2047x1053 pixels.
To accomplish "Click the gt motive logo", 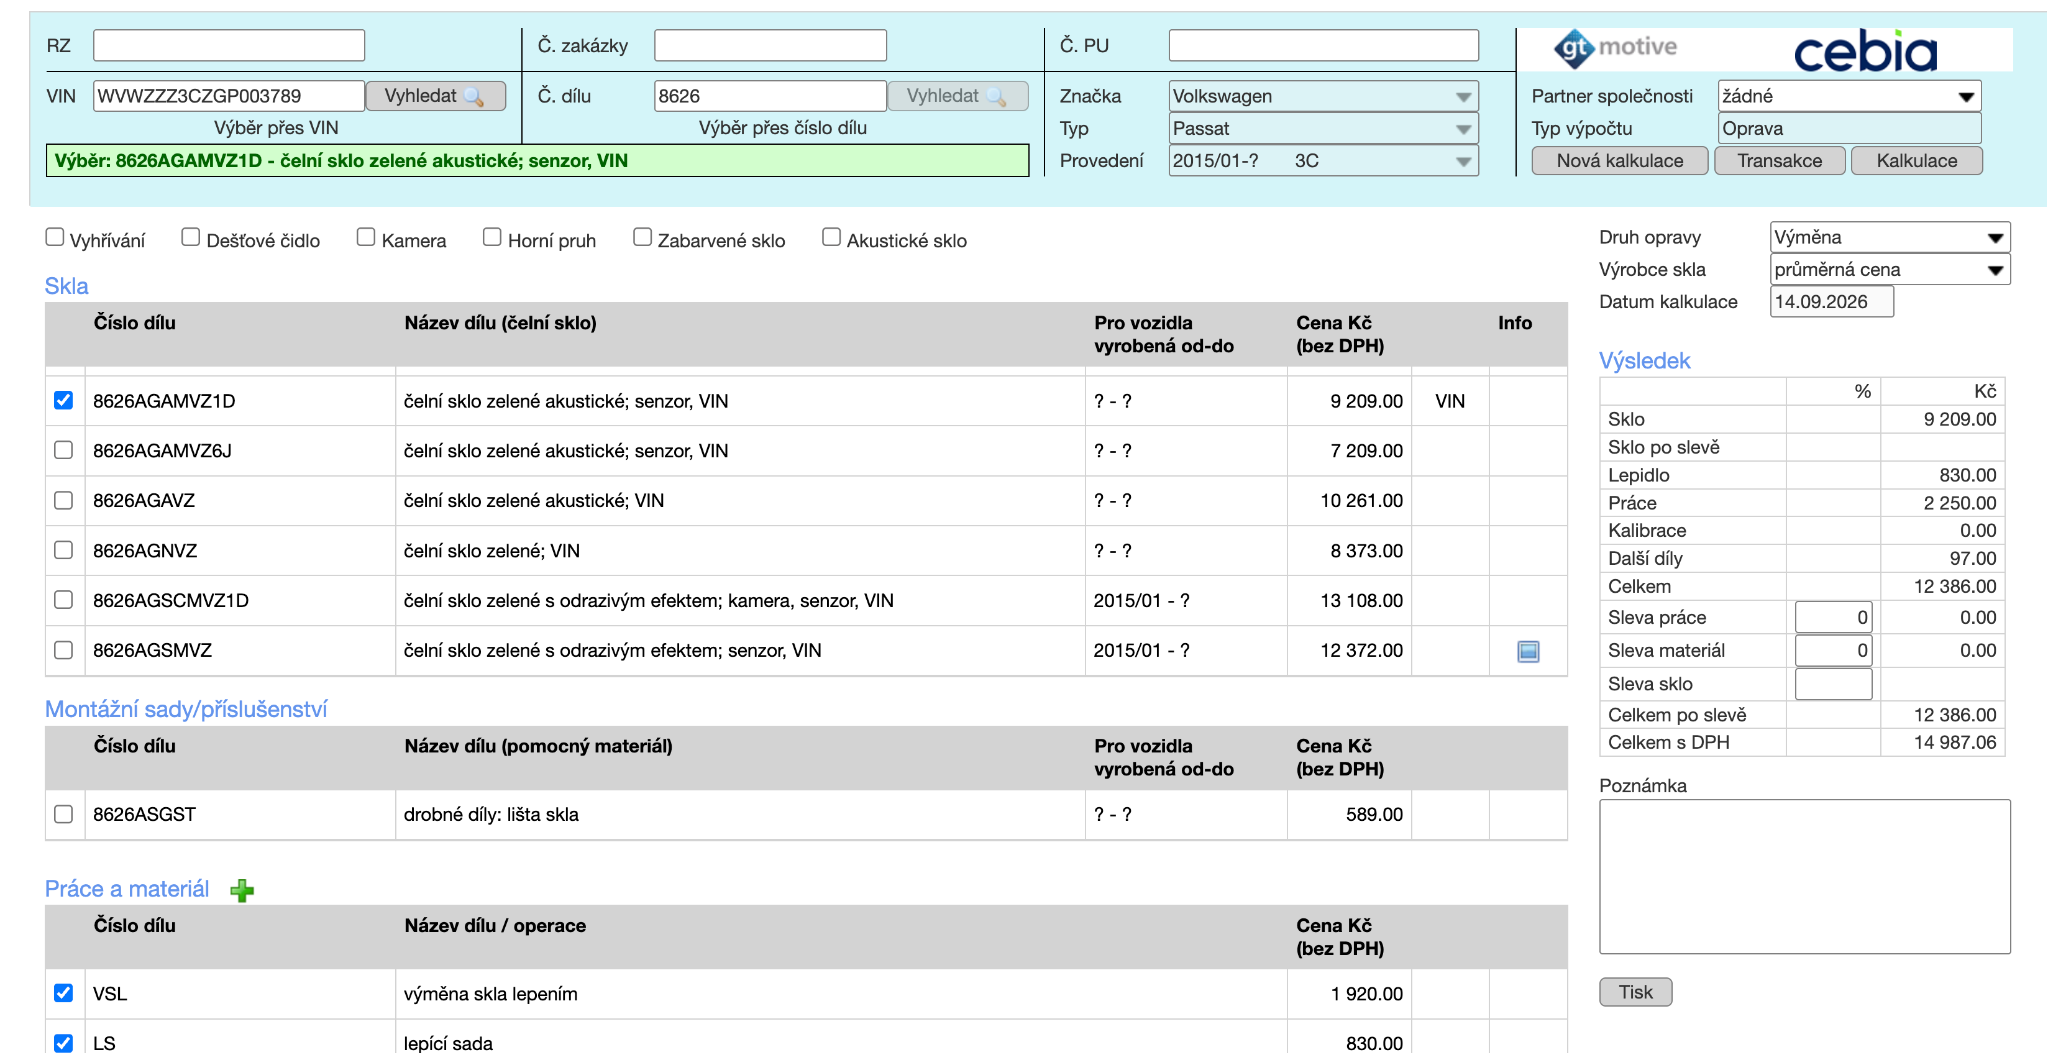I will 1615,47.
